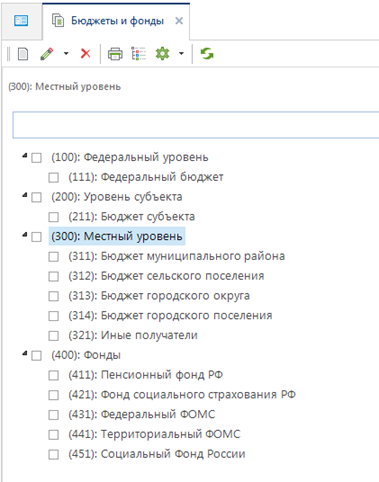The image size is (379, 482).
Task: Check the box for (431): Федеральный ФОМС
Action: point(53,415)
